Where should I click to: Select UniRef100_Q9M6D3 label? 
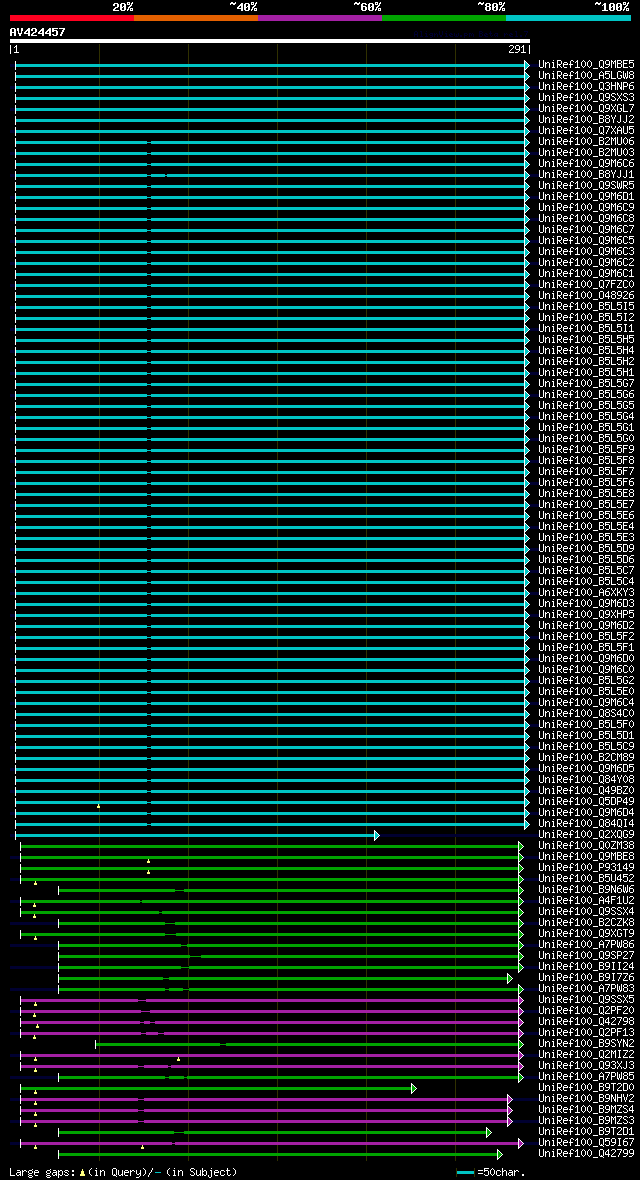587,603
